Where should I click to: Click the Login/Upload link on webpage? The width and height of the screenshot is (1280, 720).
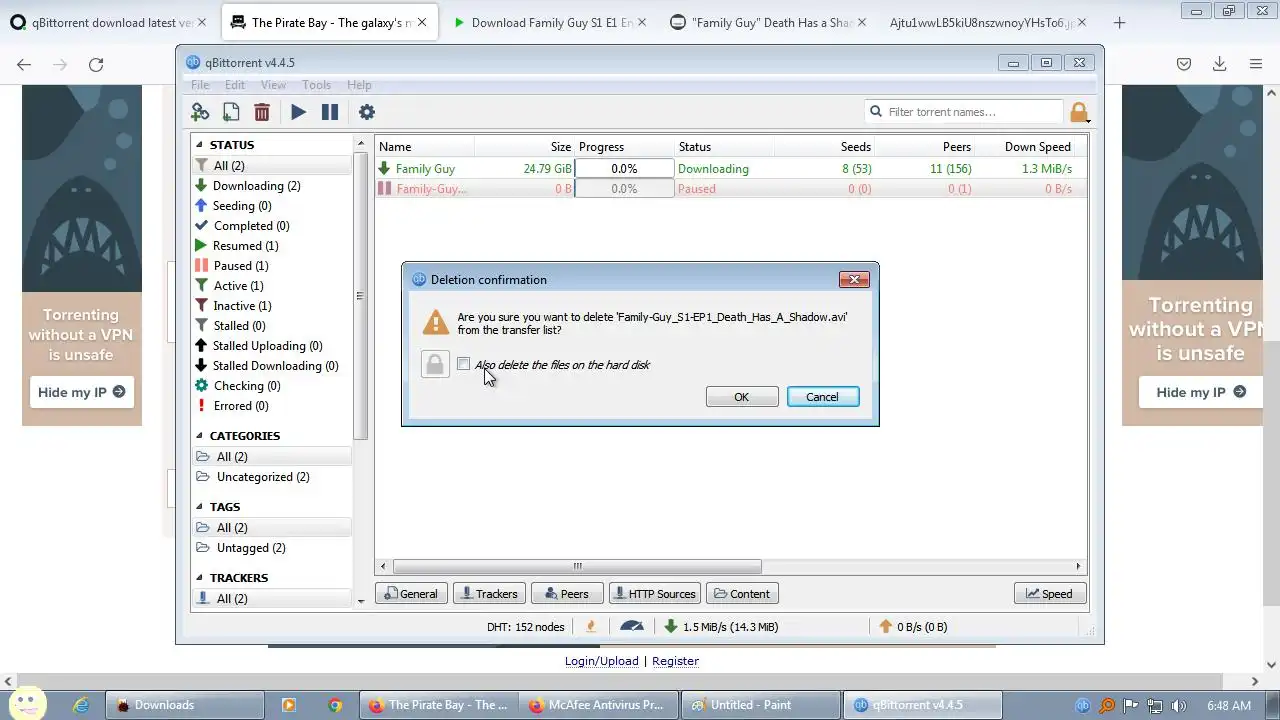(601, 661)
